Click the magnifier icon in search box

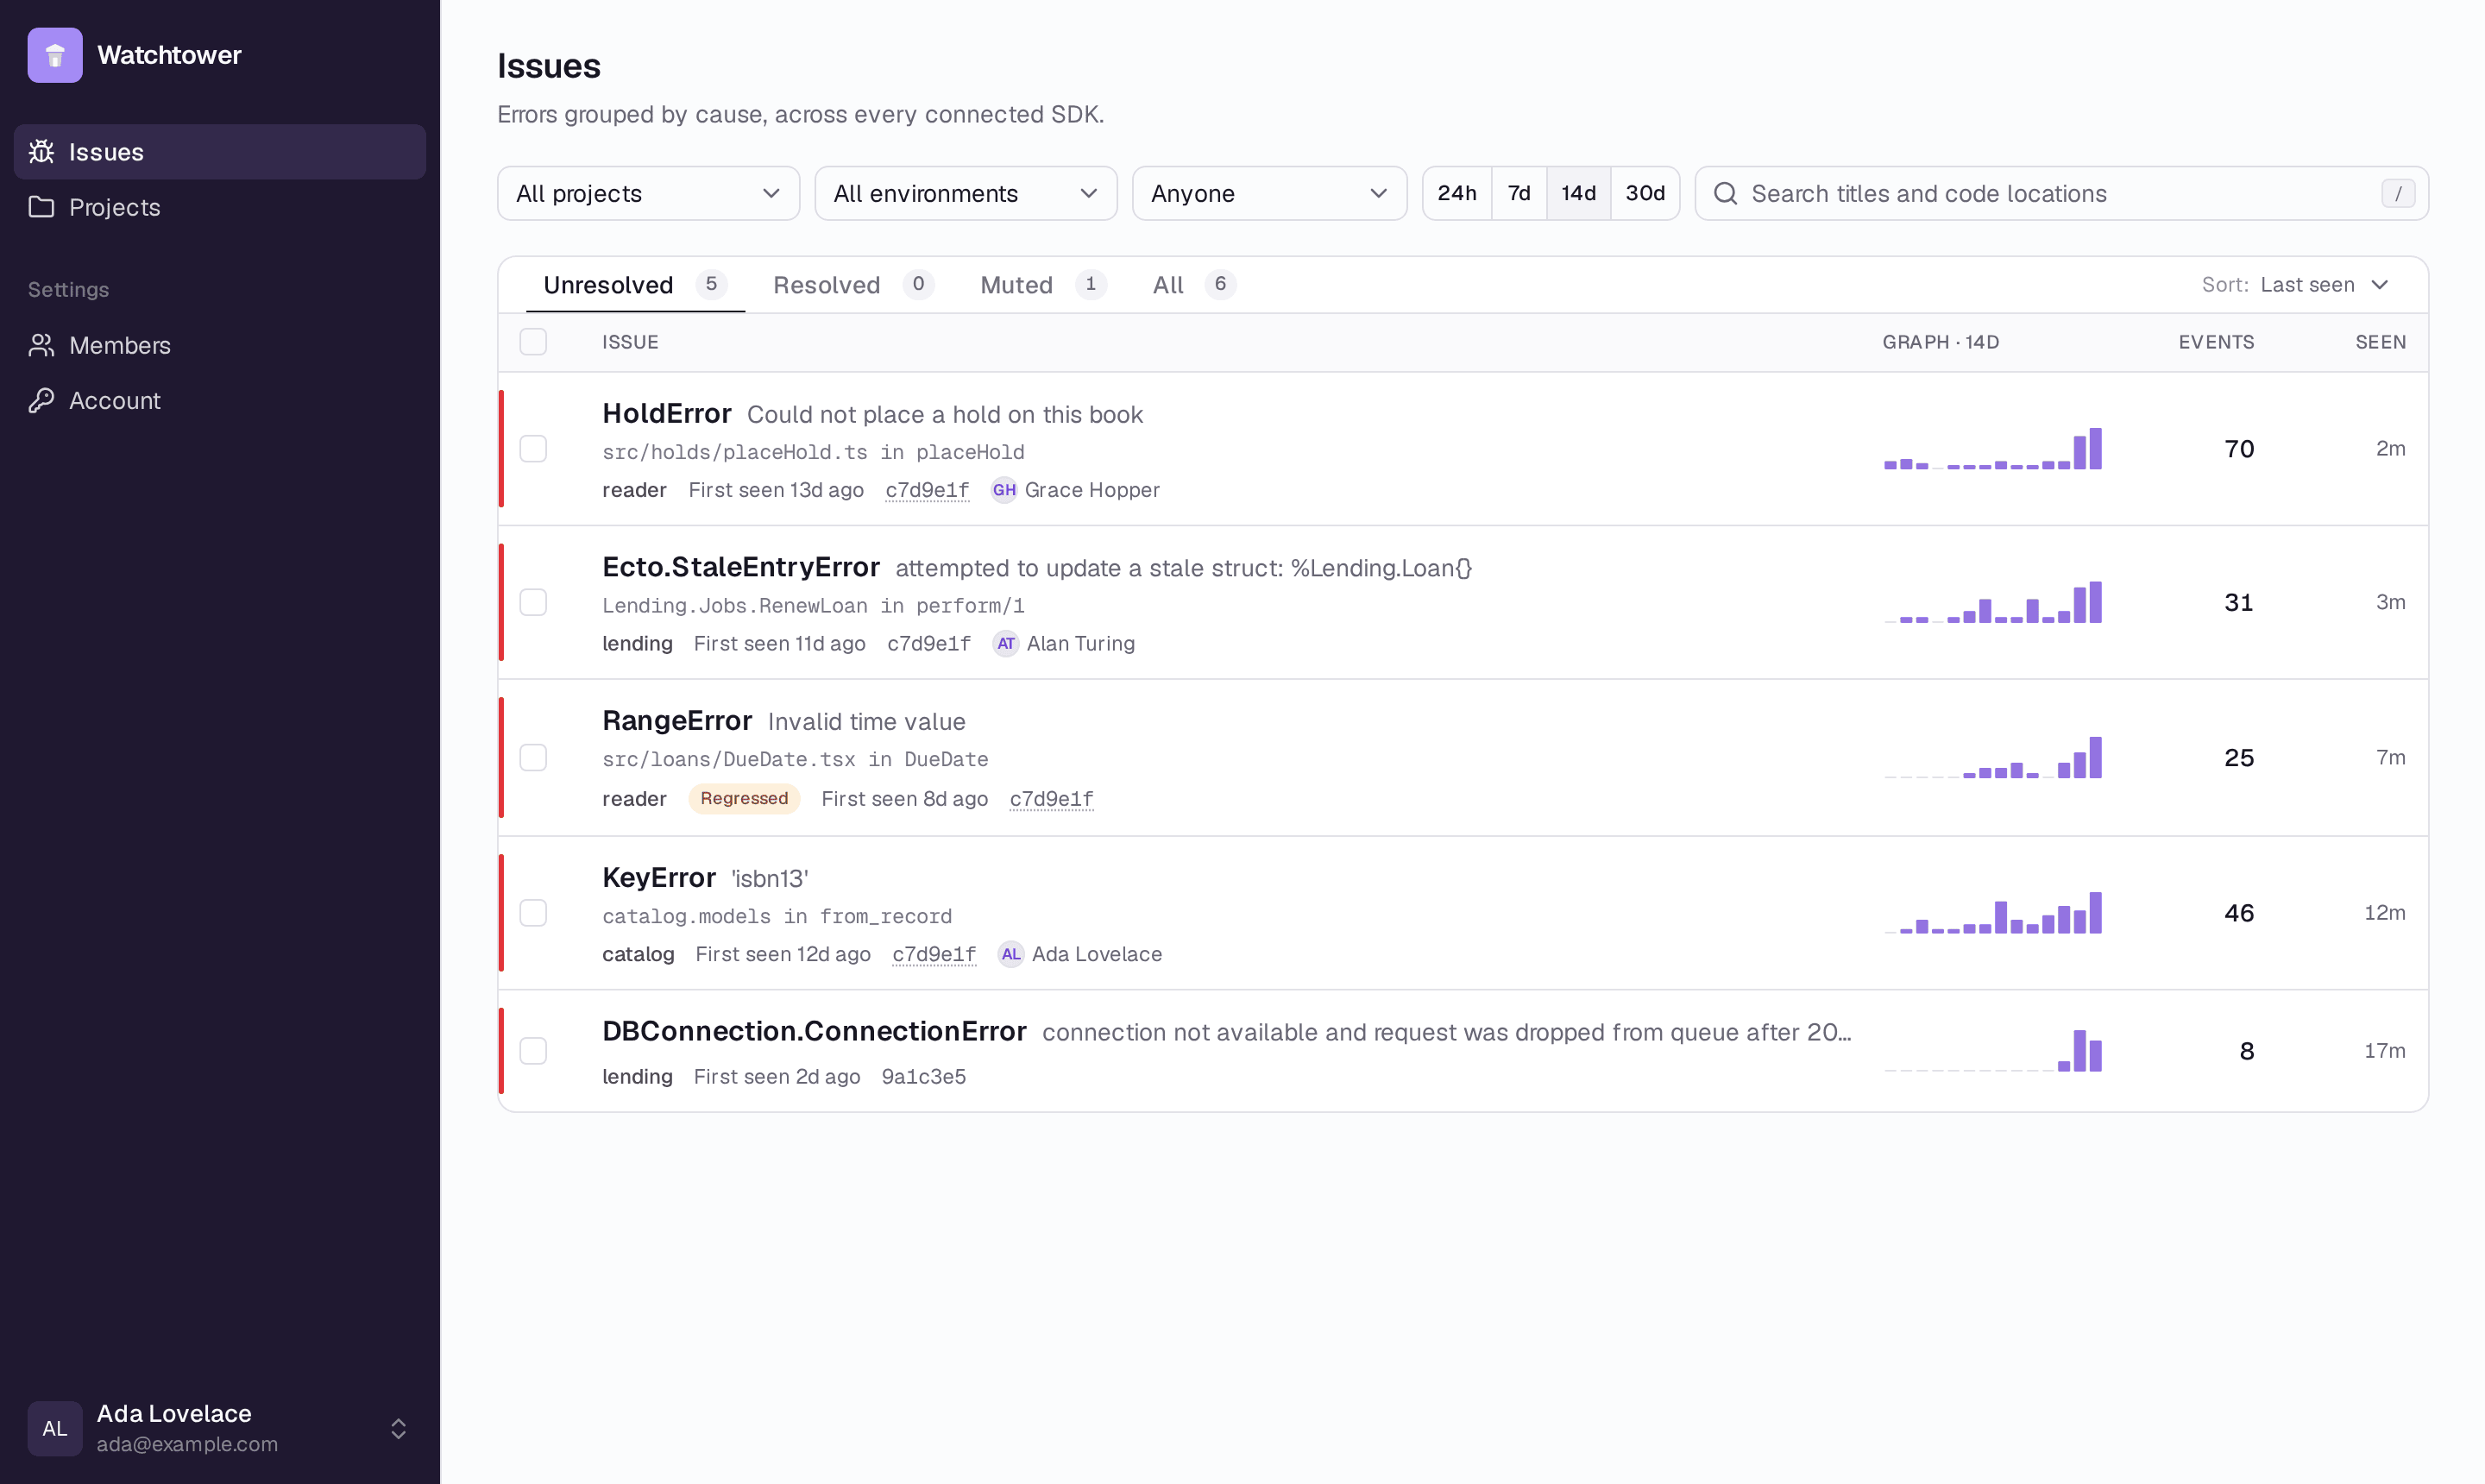(1725, 193)
